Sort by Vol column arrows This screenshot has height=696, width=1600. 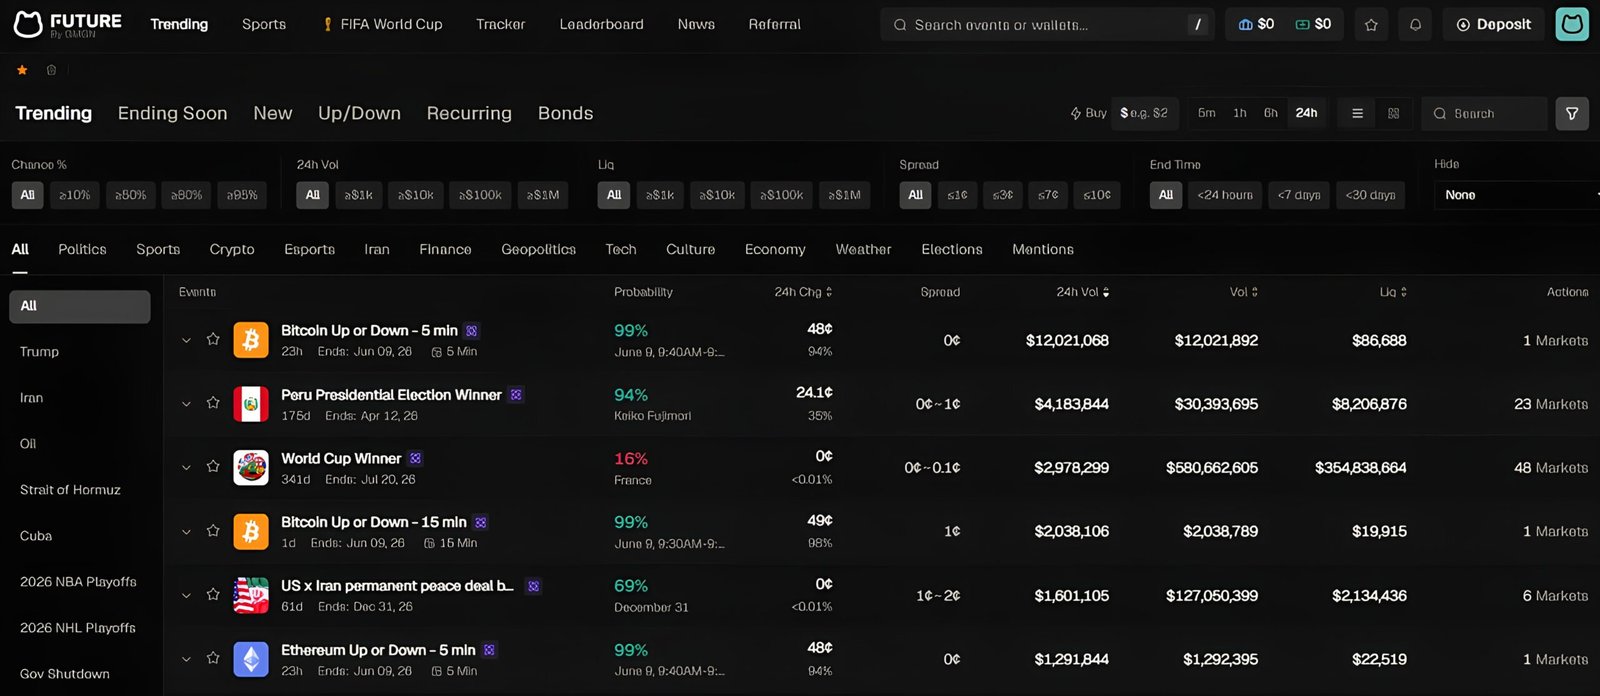point(1255,292)
